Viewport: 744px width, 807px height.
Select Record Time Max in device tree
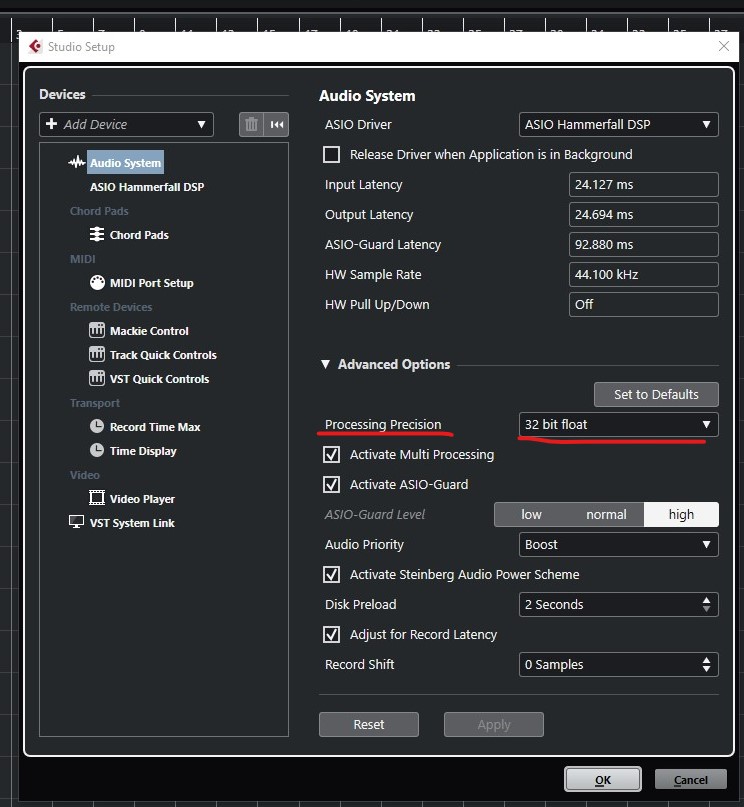[x=155, y=427]
